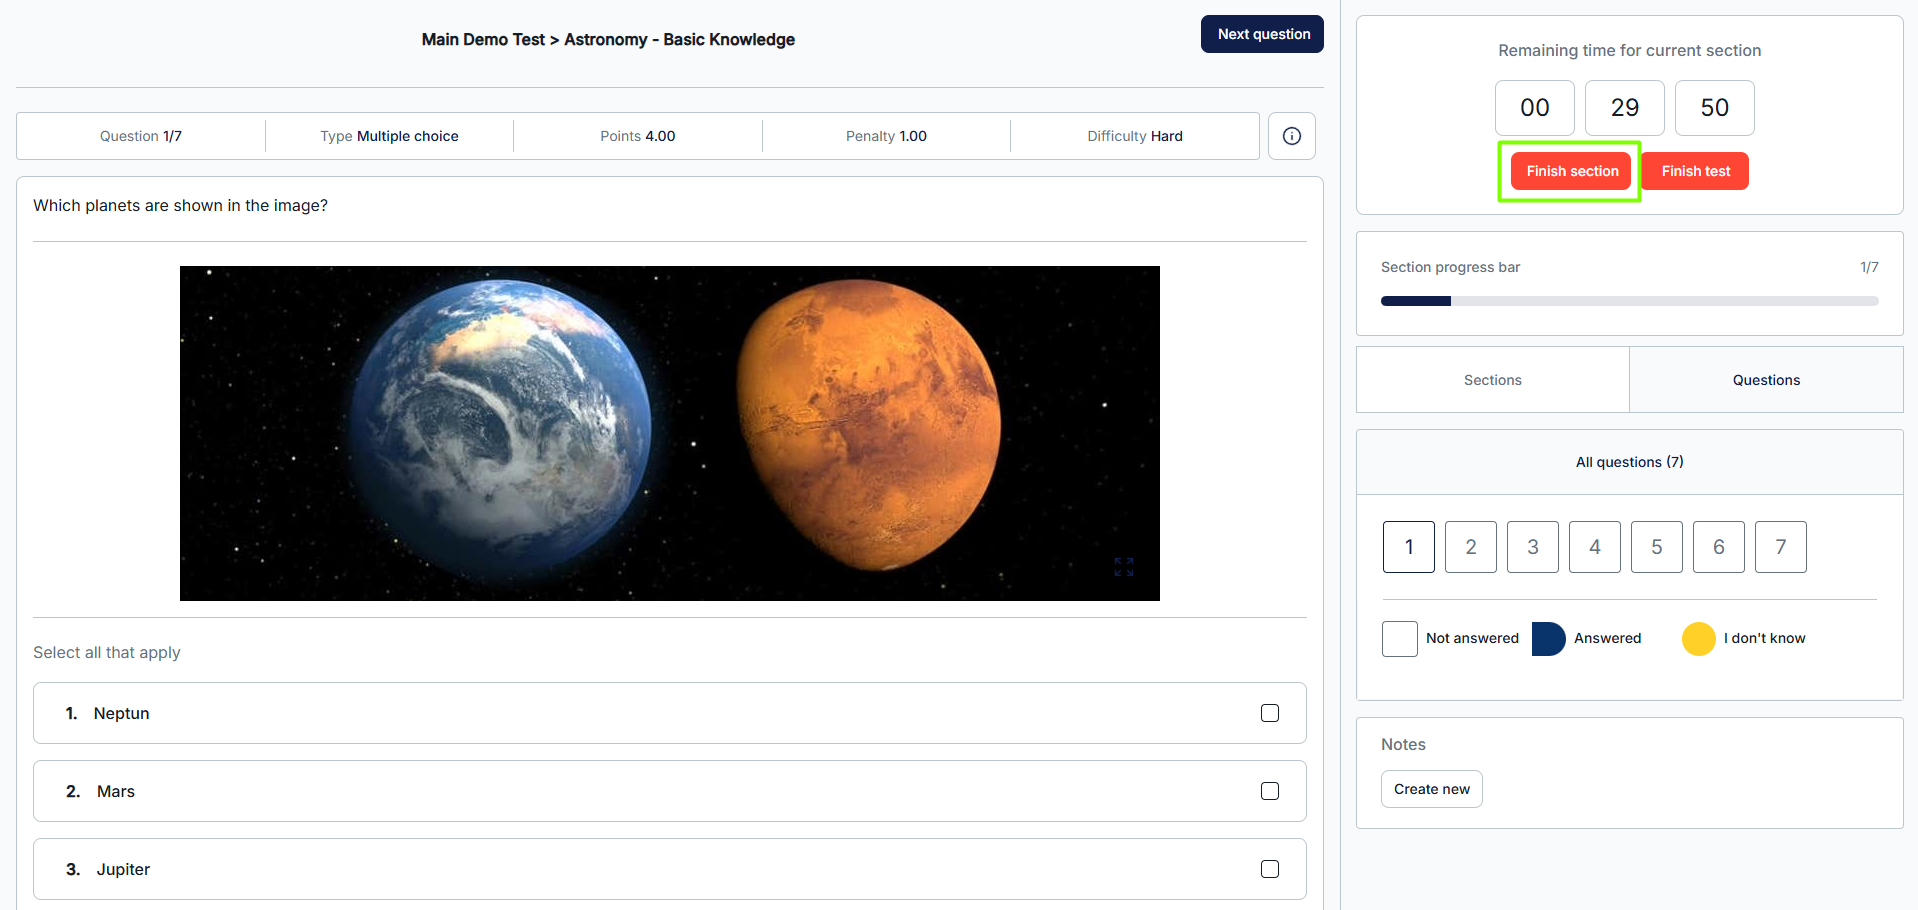Select question 5 in navigator

[x=1656, y=547]
